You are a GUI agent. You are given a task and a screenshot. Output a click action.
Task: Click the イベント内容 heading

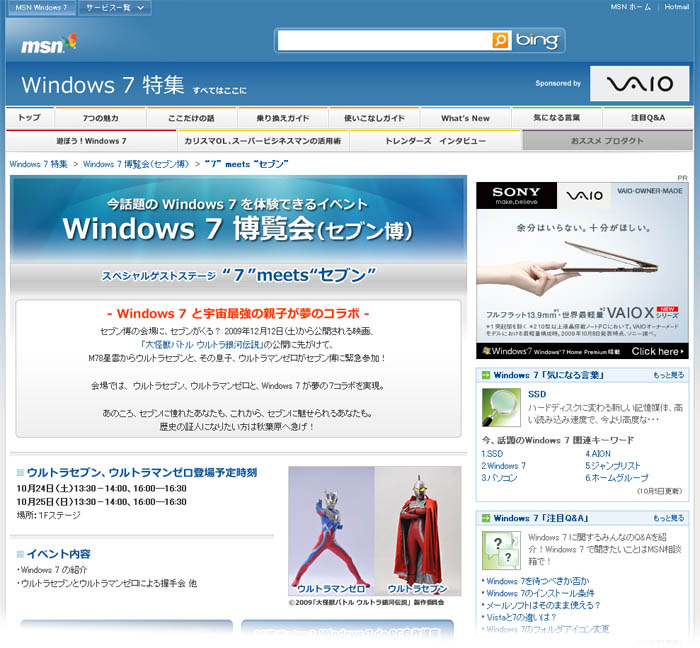pos(58,554)
